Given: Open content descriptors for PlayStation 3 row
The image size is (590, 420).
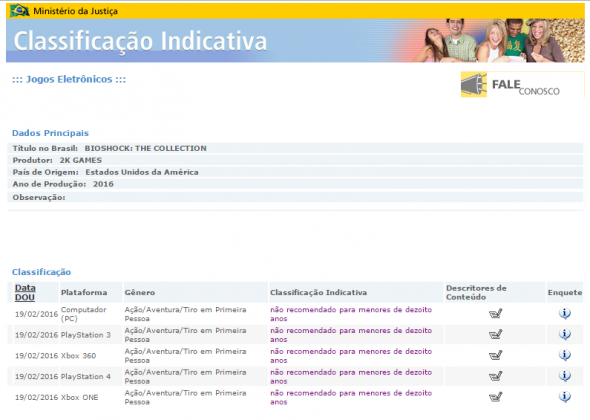Looking at the screenshot, I should click(495, 334).
